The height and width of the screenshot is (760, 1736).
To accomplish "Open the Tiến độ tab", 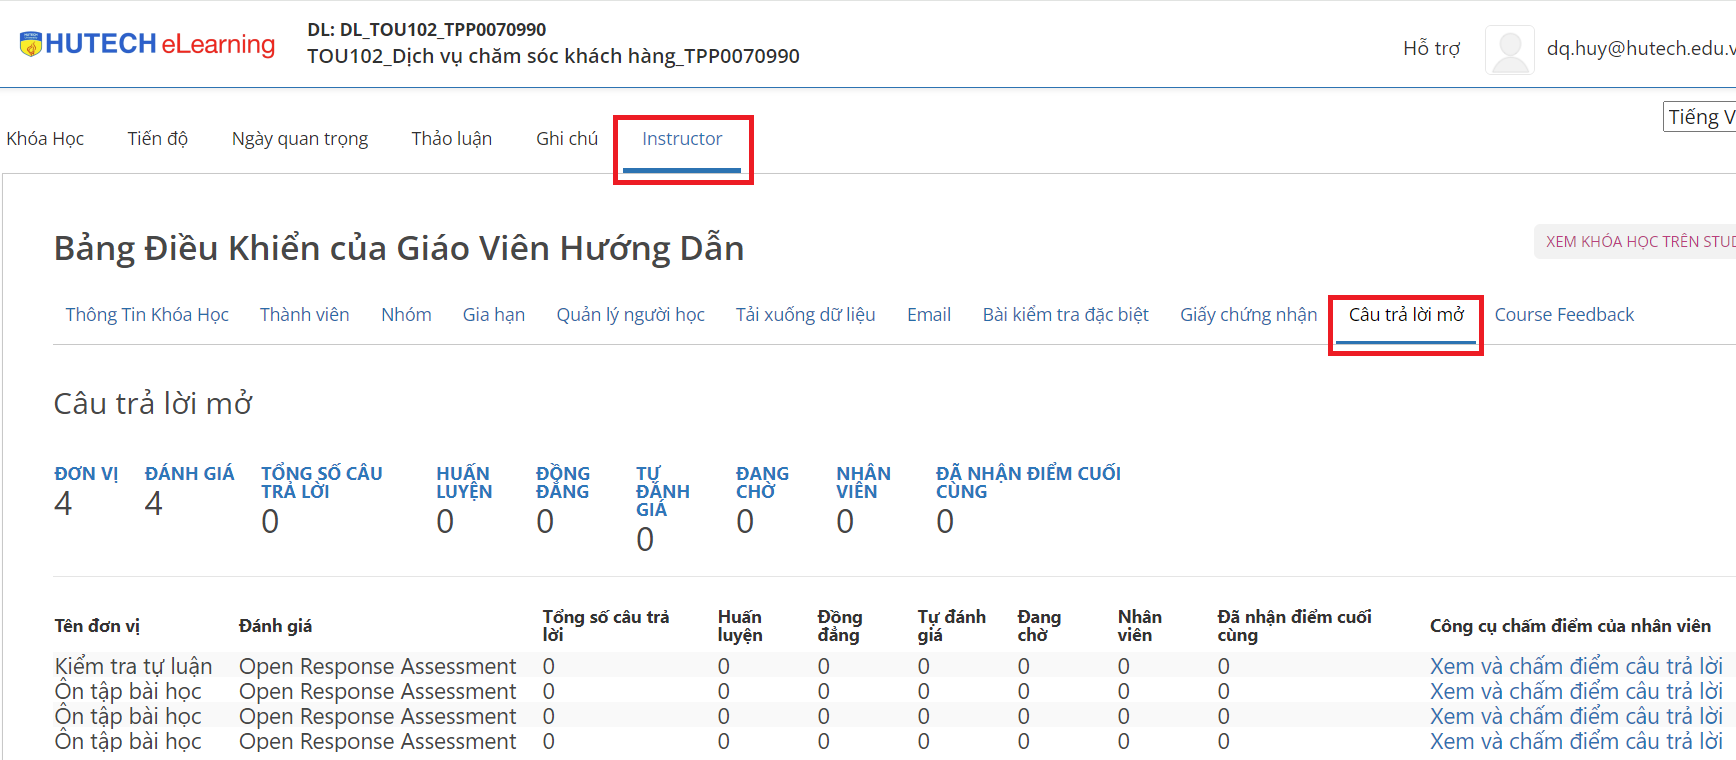I will pyautogui.click(x=157, y=139).
